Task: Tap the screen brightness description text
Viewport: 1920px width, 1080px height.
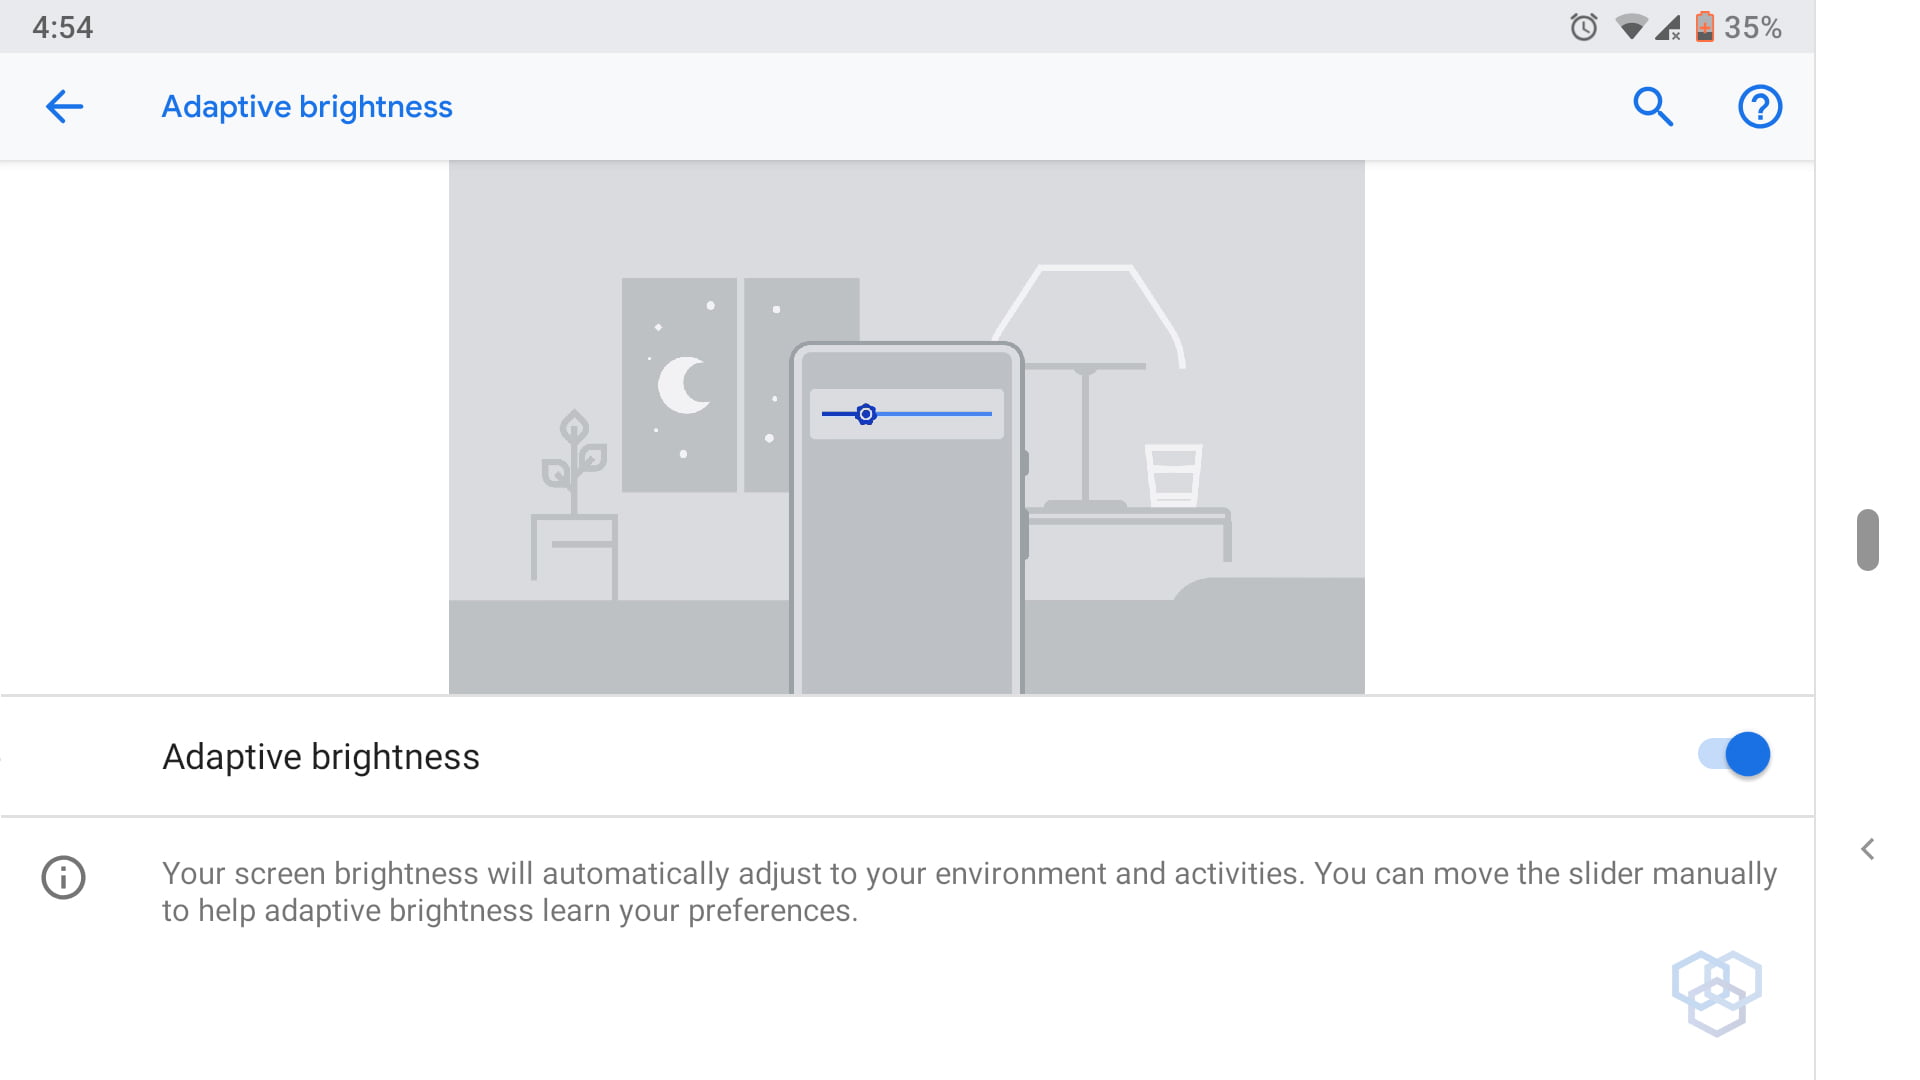Action: coord(968,891)
